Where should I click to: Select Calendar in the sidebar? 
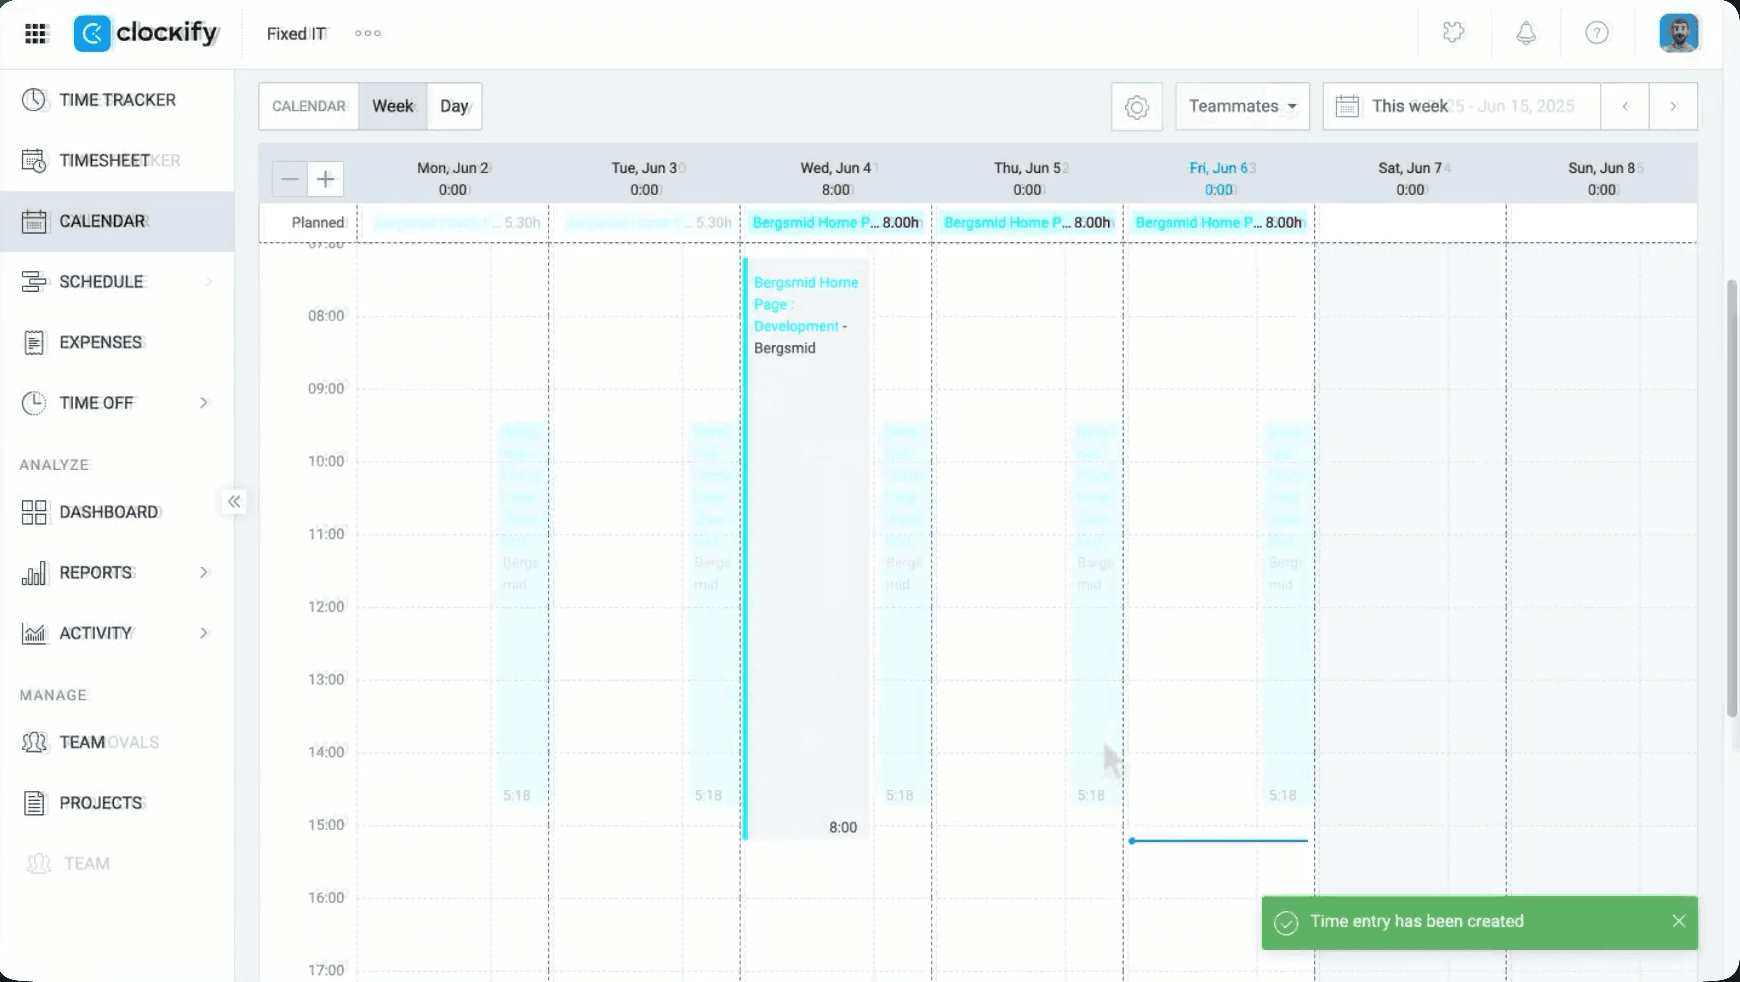[x=117, y=221]
